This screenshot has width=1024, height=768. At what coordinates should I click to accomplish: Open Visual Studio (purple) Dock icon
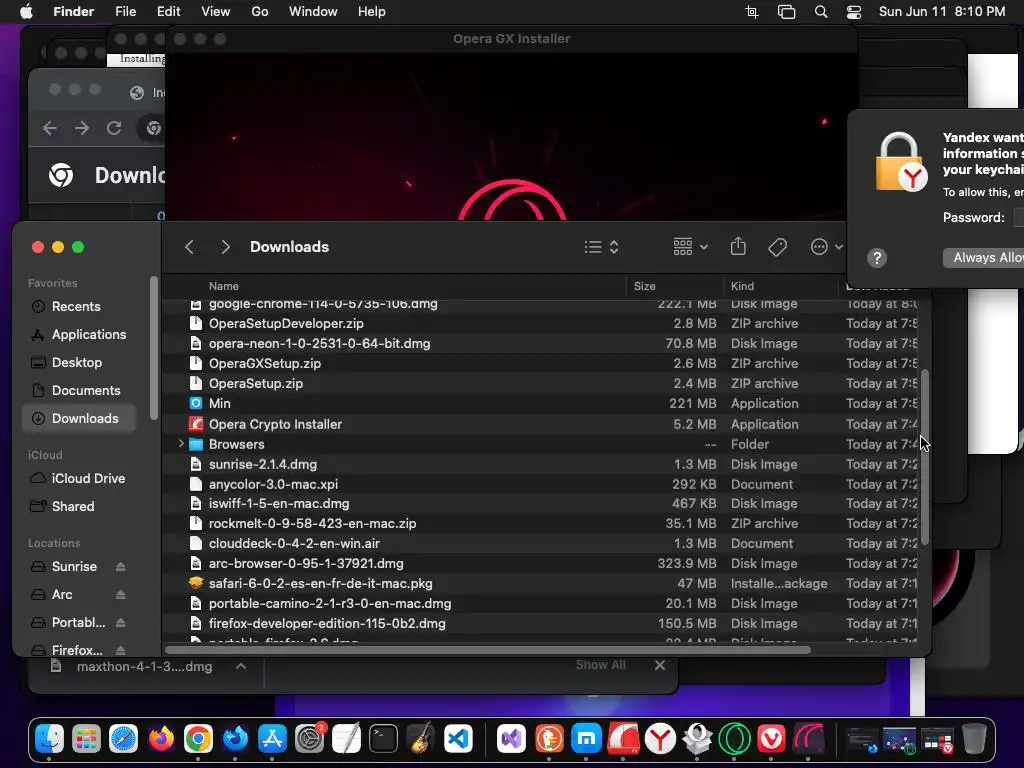pyautogui.click(x=511, y=739)
